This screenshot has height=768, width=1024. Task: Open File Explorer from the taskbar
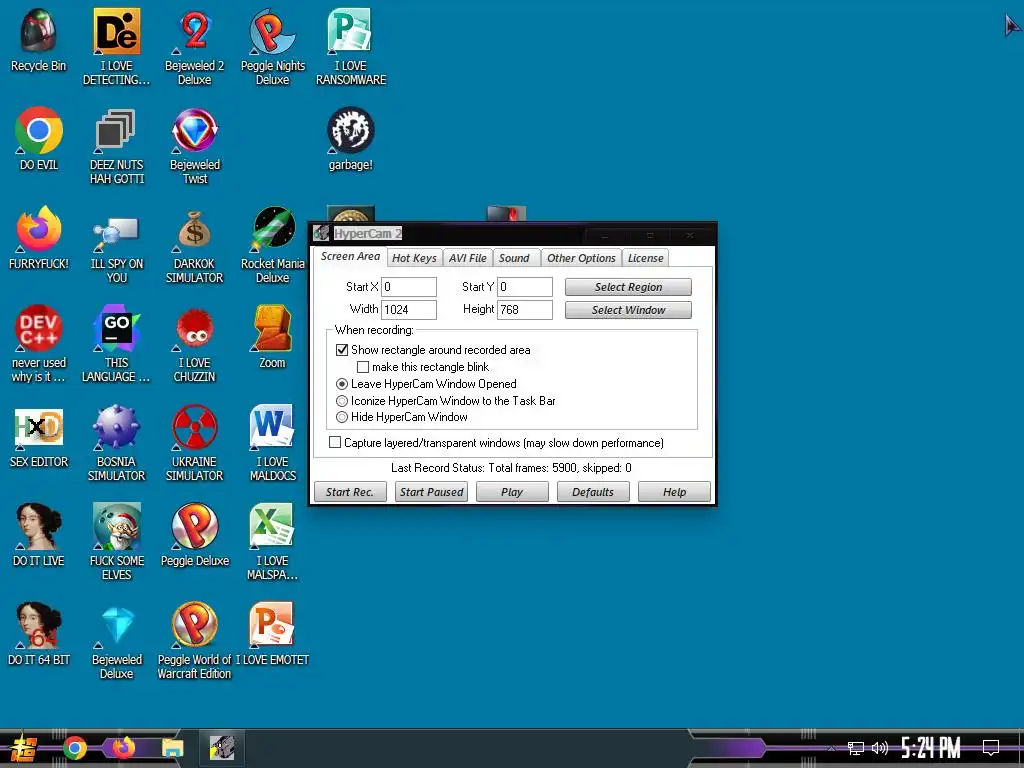173,748
